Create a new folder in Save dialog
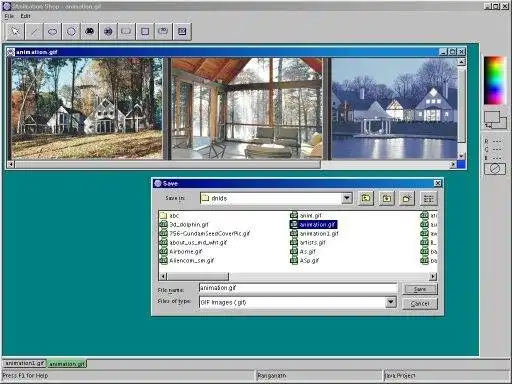 407,198
